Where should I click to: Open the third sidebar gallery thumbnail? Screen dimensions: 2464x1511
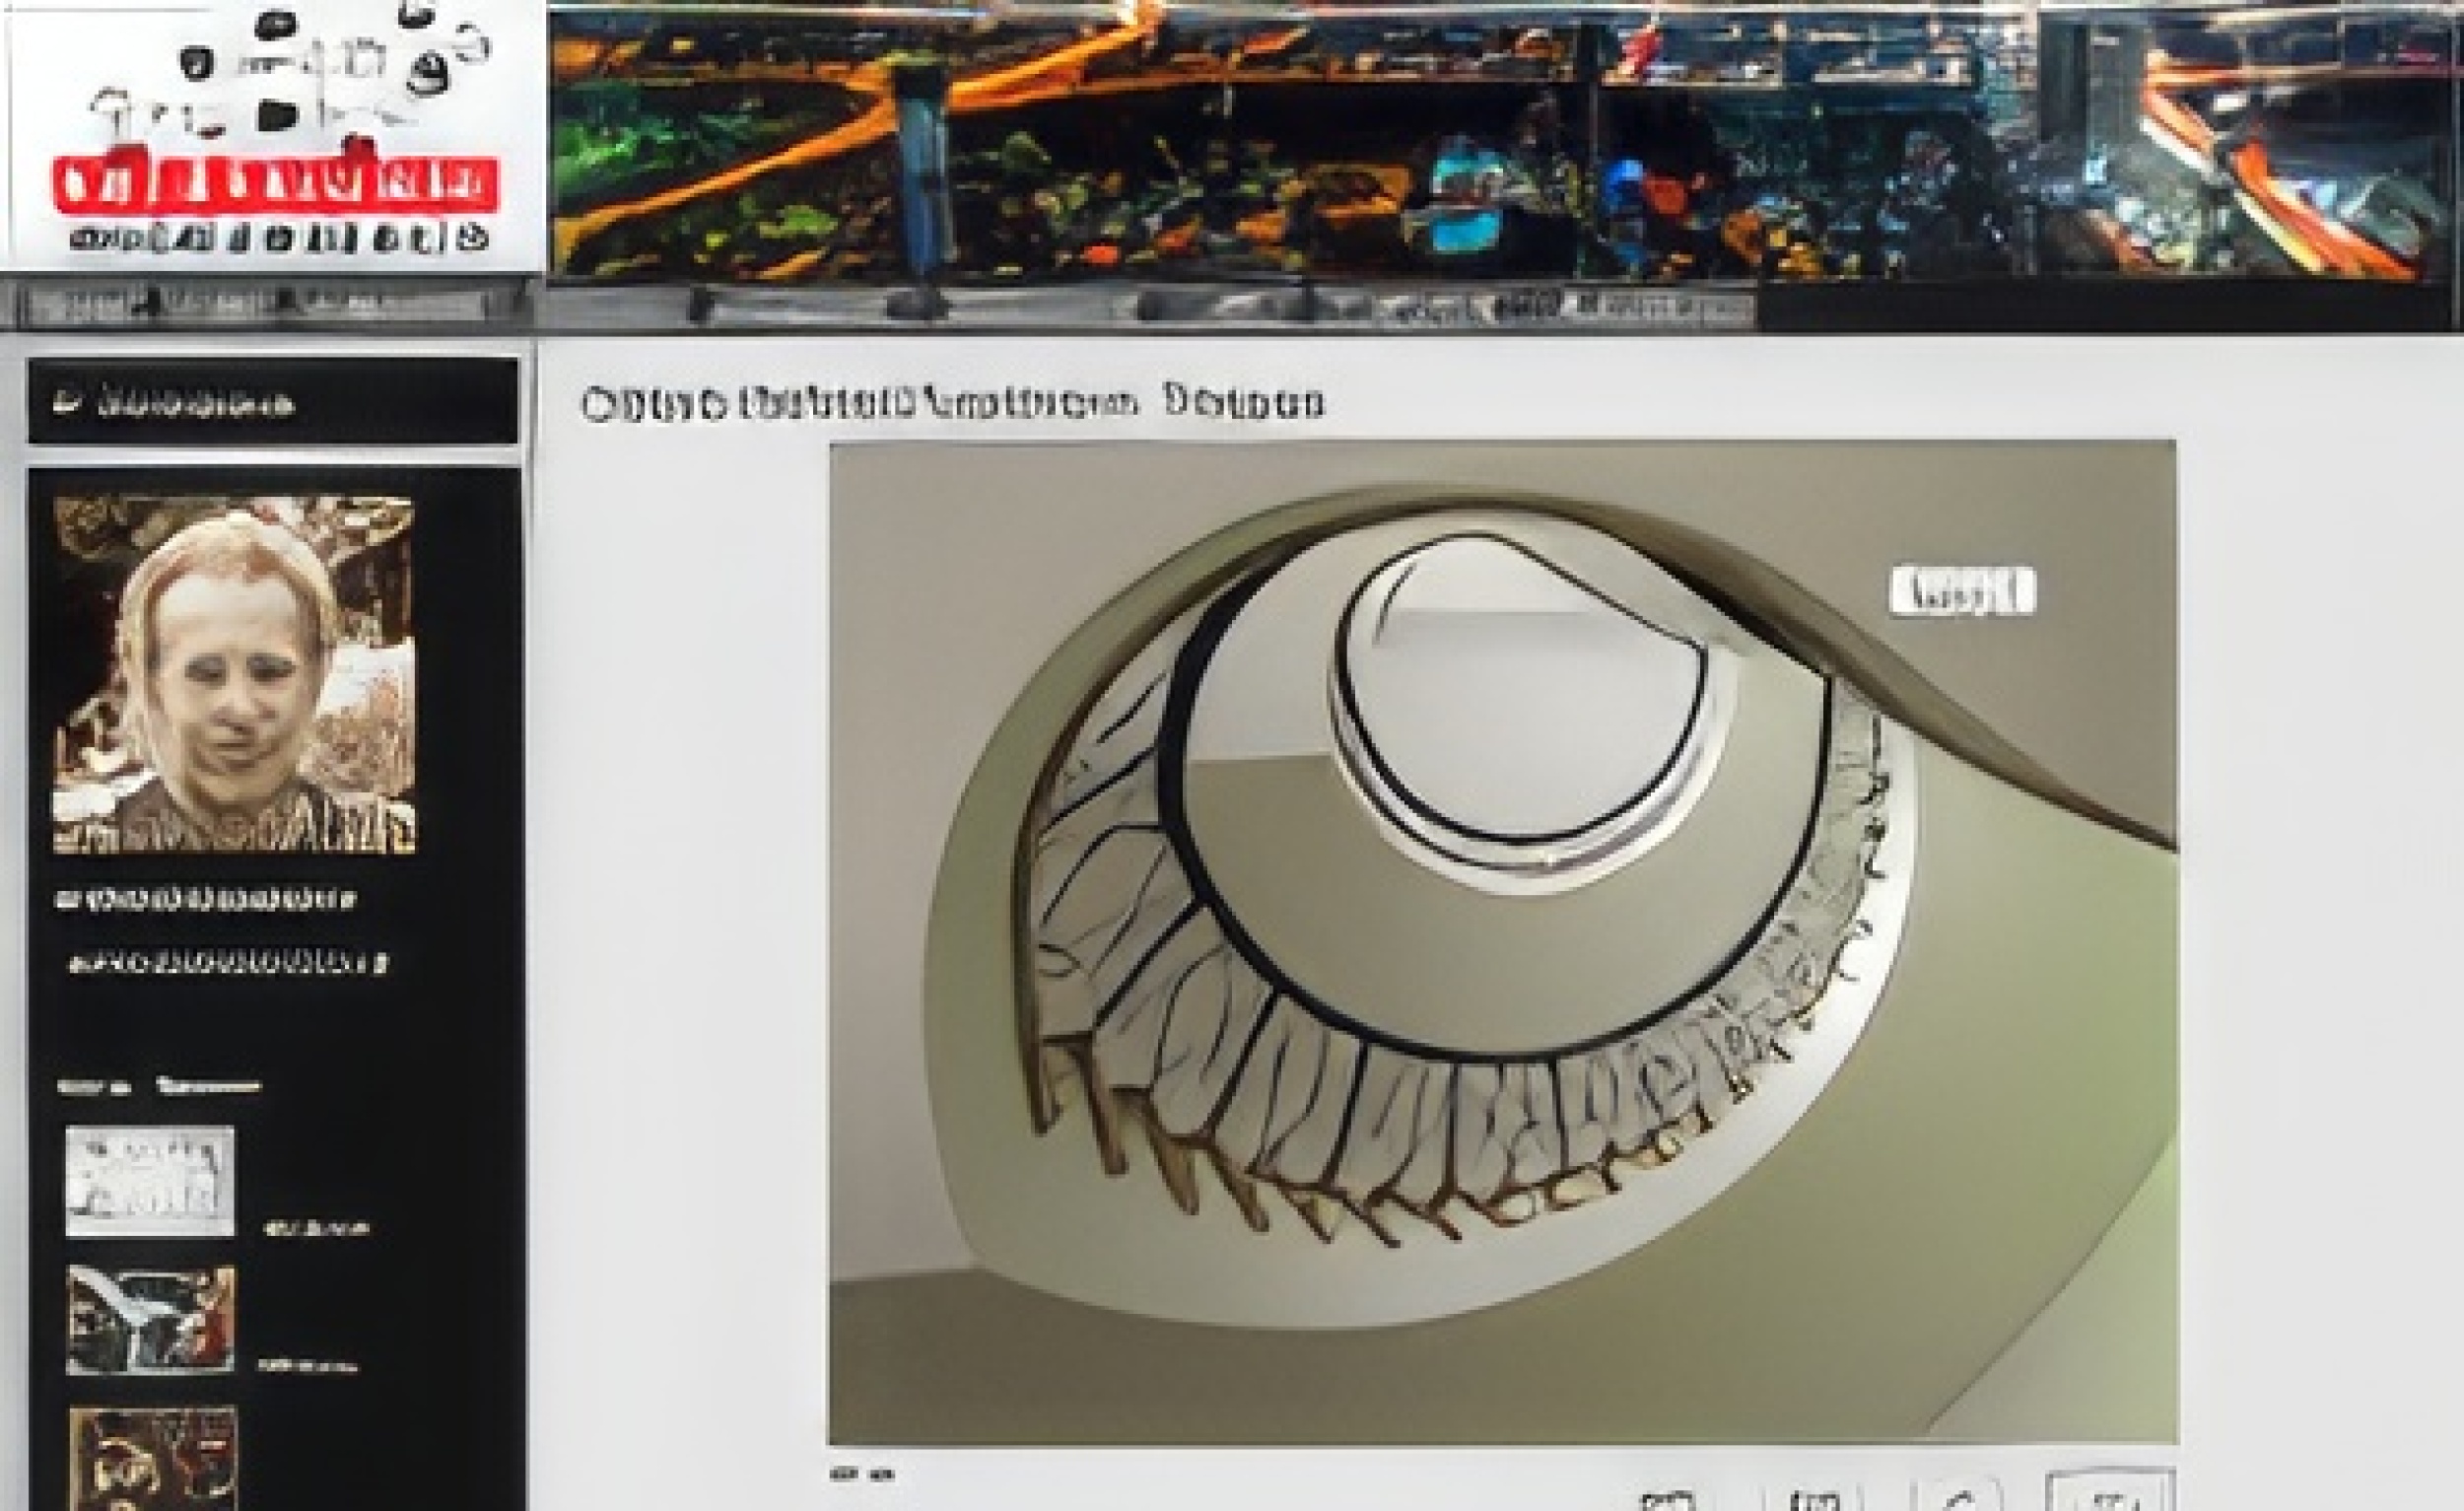click(x=153, y=1458)
